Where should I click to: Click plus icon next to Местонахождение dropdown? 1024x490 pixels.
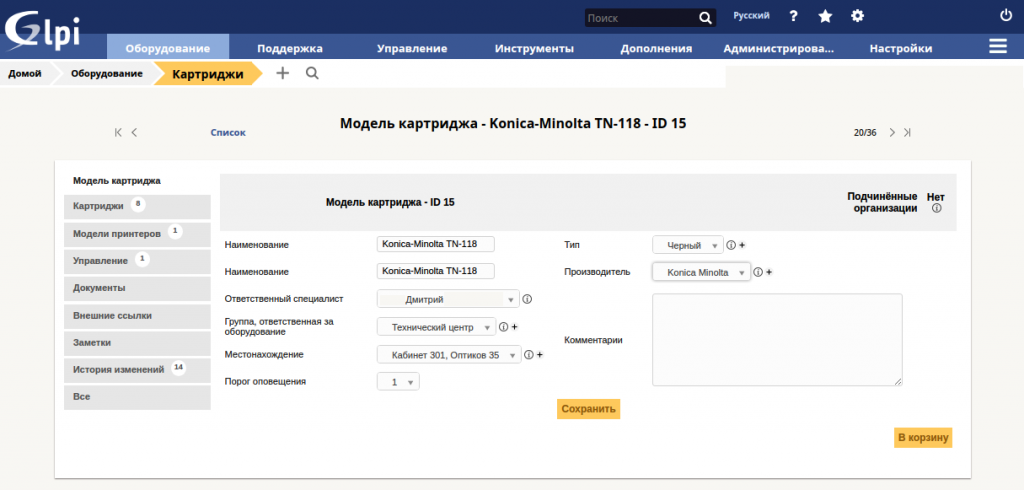tap(539, 355)
